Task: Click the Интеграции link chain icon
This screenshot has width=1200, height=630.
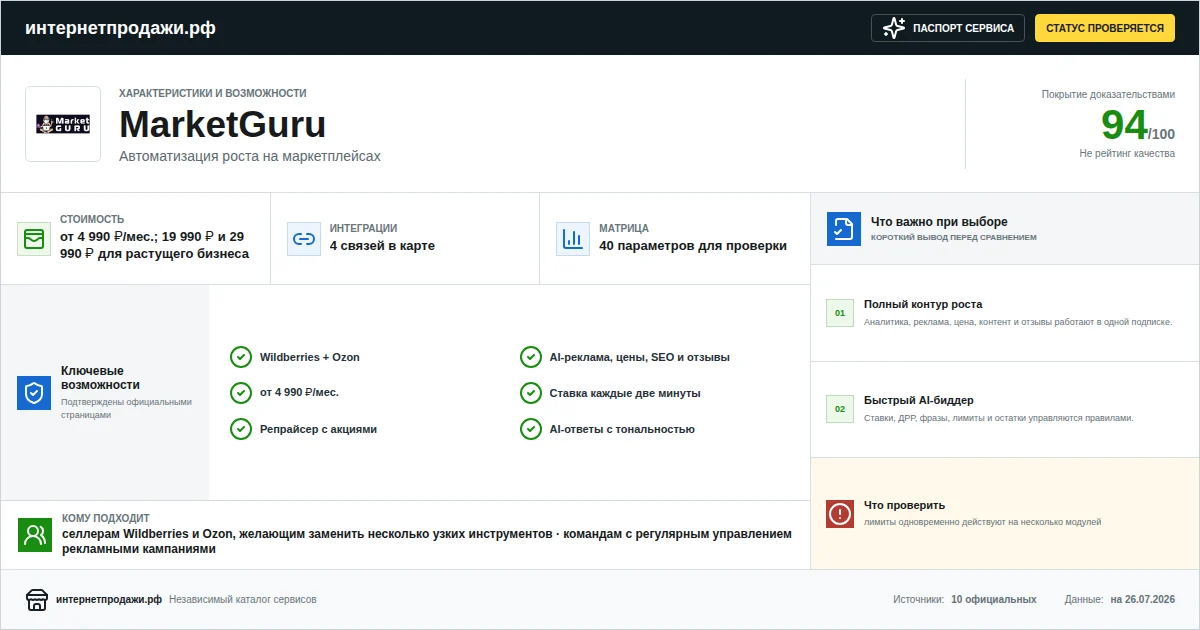Action: click(304, 239)
